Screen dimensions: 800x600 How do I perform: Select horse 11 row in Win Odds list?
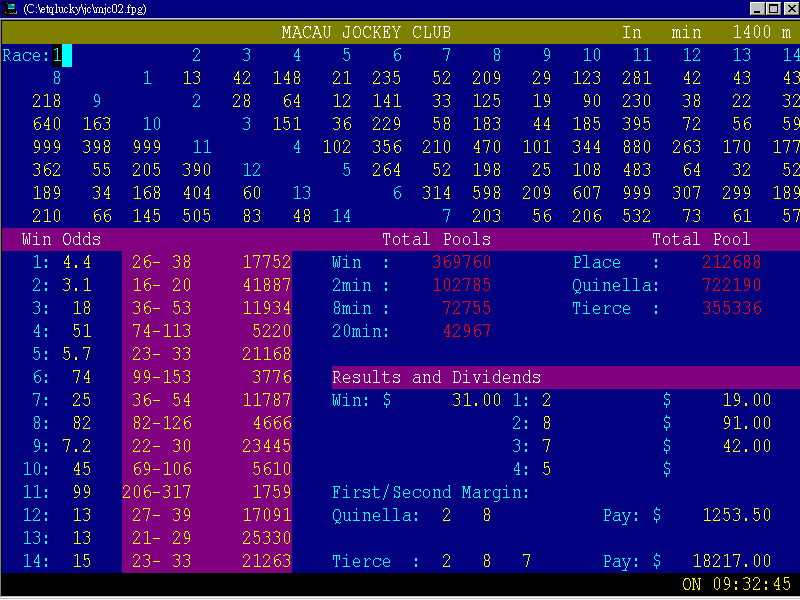pos(48,492)
